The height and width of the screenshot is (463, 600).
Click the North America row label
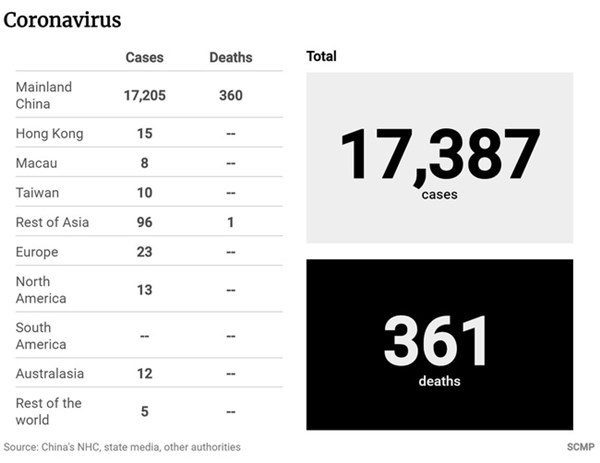41,290
